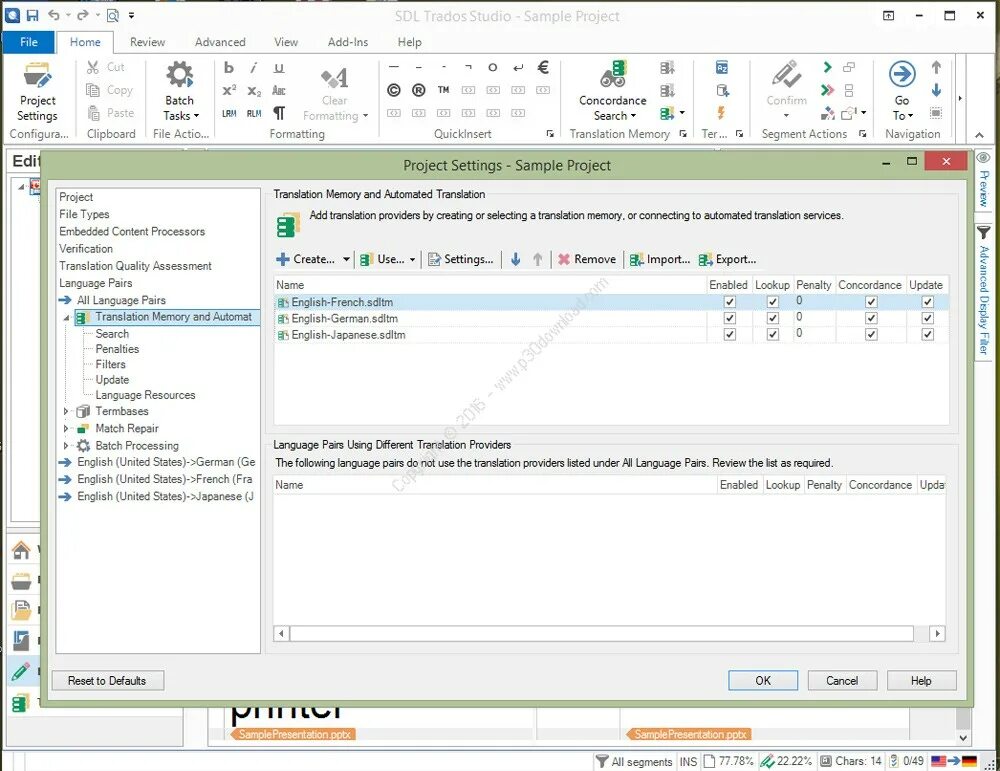Screen dimensions: 1000x771
Task: Open the Home view sidebar icon
Action: [x=21, y=550]
